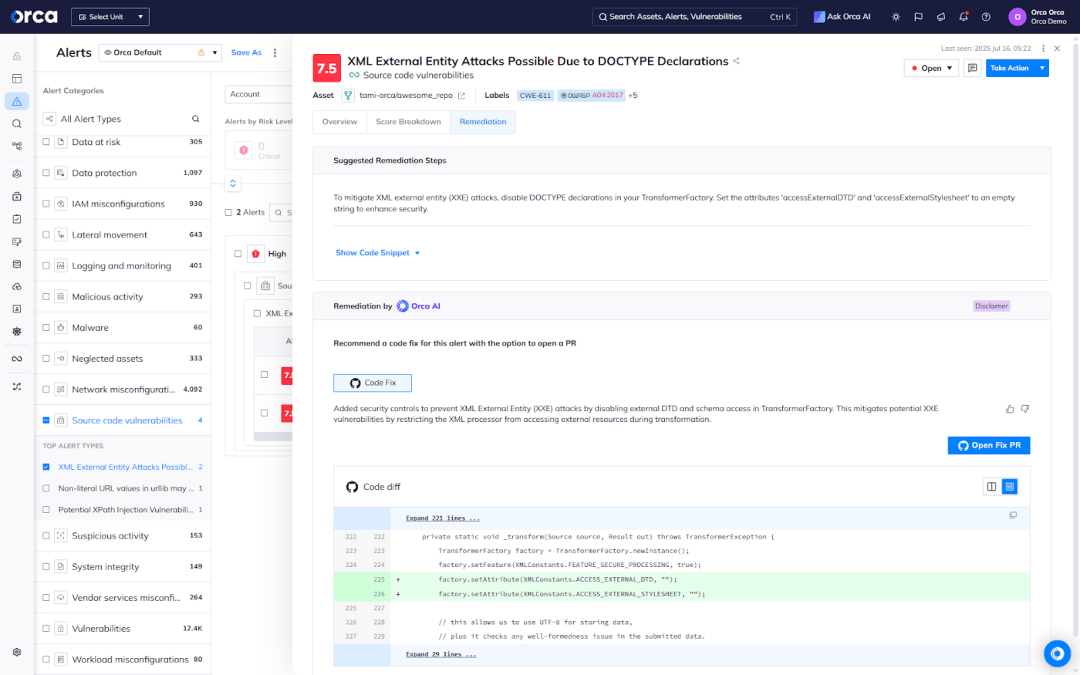Click the thumbs up feedback icon

1010,409
